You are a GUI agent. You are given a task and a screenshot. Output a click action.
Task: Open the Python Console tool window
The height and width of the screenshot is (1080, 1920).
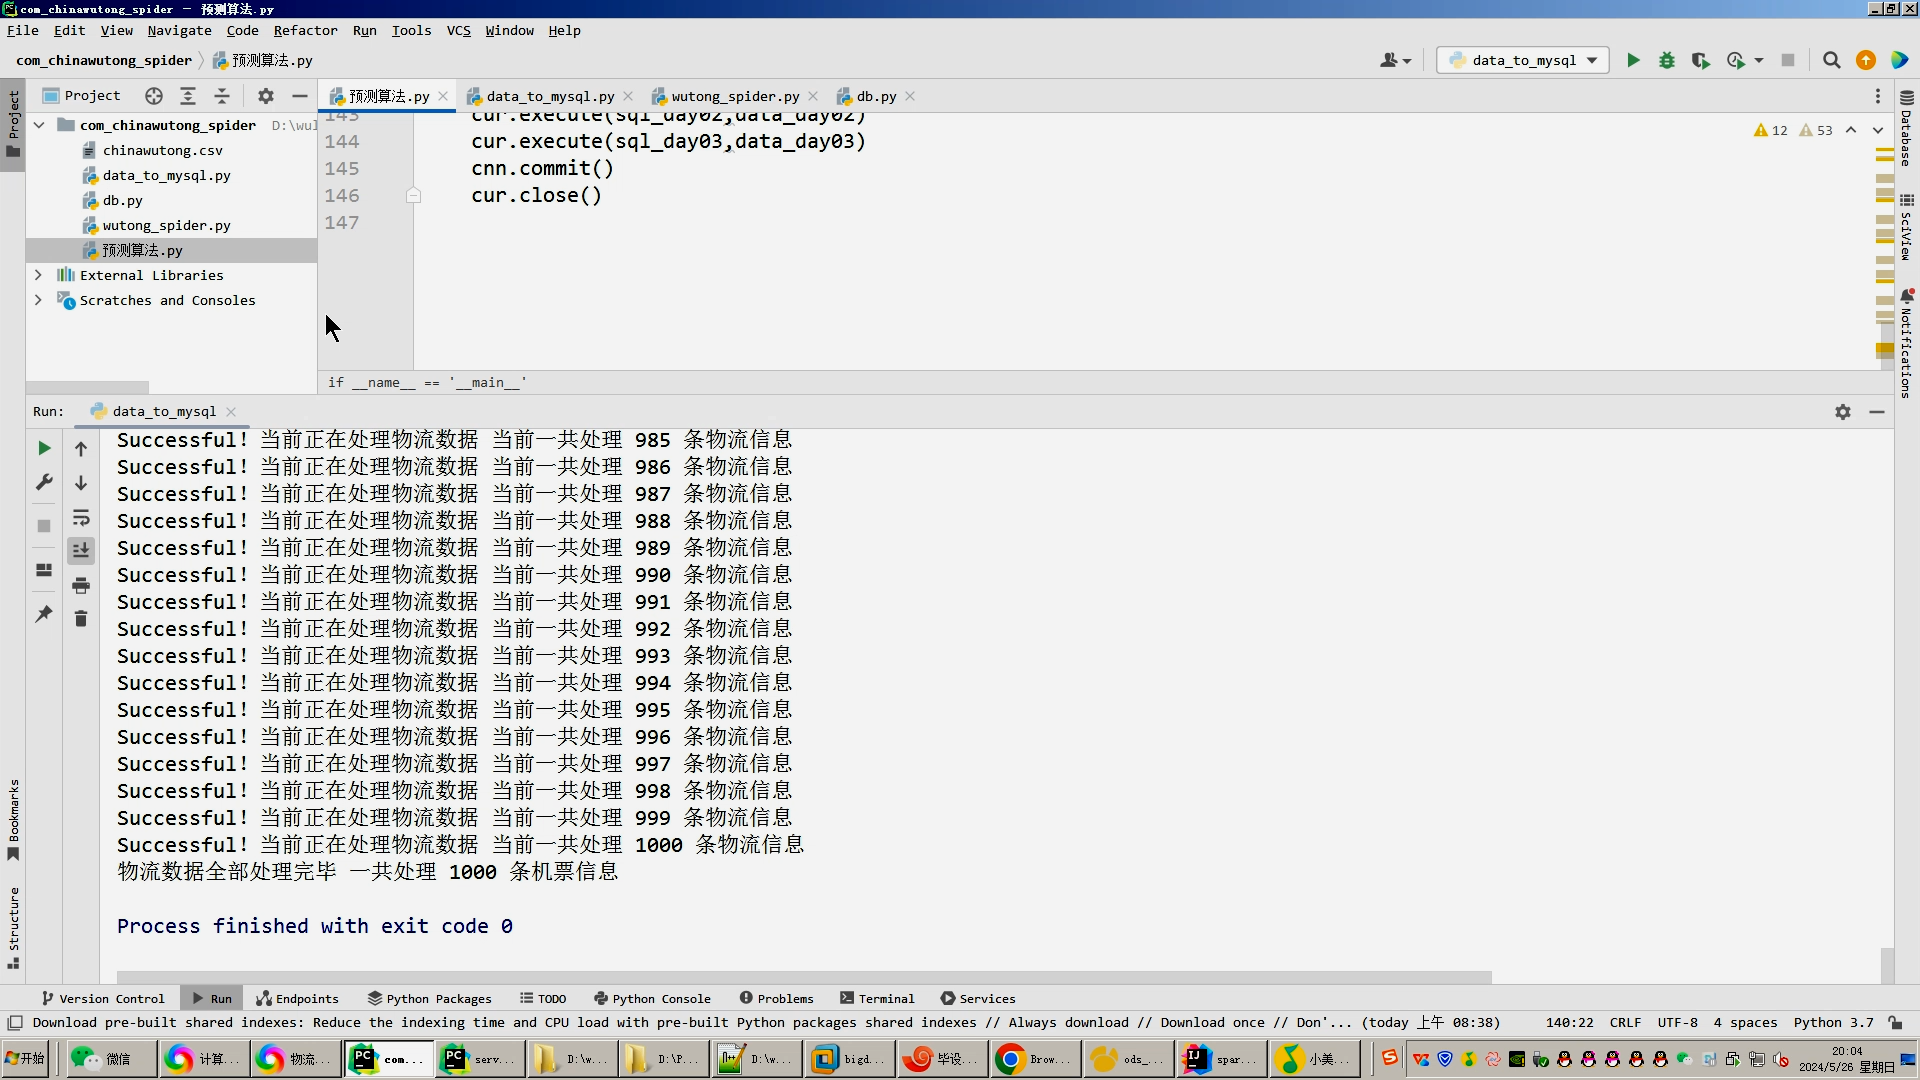coord(652,999)
